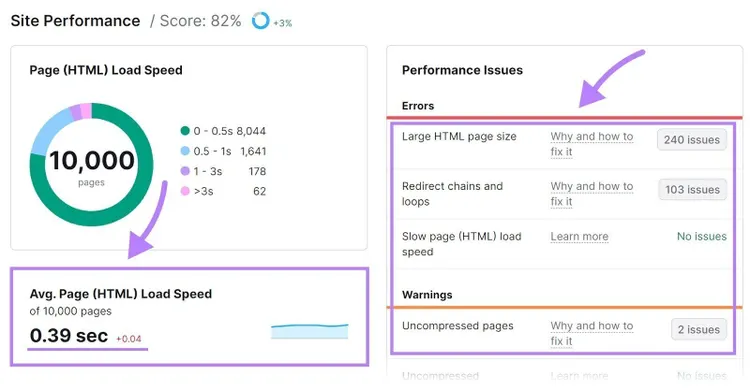The image size is (750, 390).
Task: Select the blue 0.5 - 1s legend dot
Action: [185, 151]
